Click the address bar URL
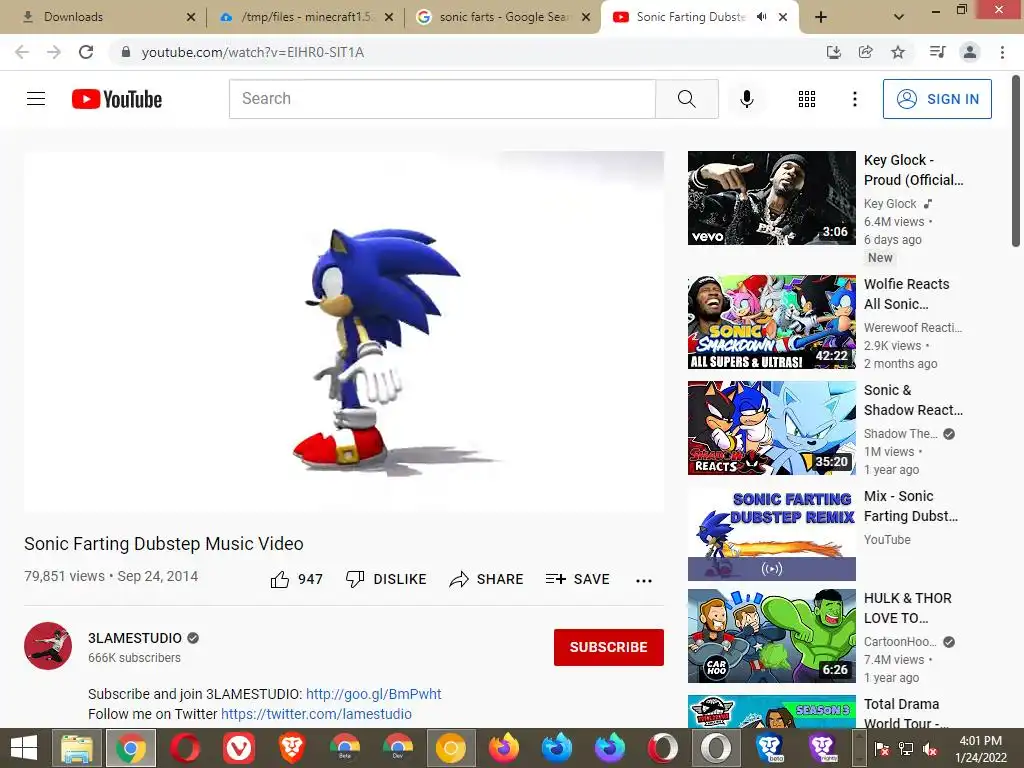Screen dimensions: 1024x768 (x=253, y=52)
